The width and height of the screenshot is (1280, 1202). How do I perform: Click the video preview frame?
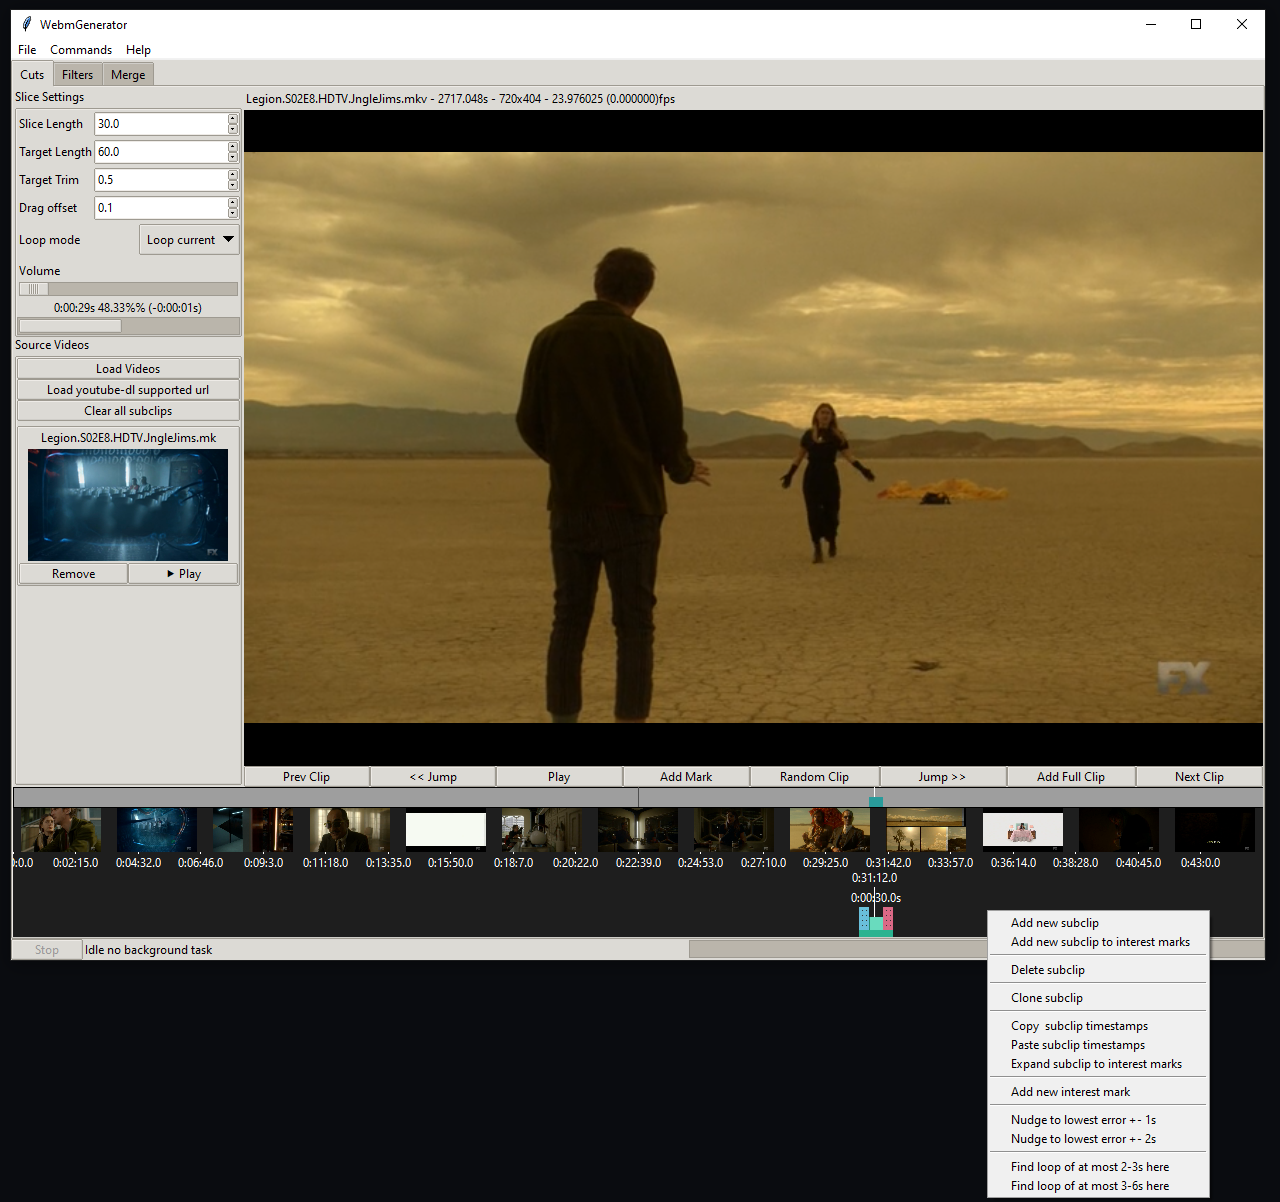coord(753,437)
